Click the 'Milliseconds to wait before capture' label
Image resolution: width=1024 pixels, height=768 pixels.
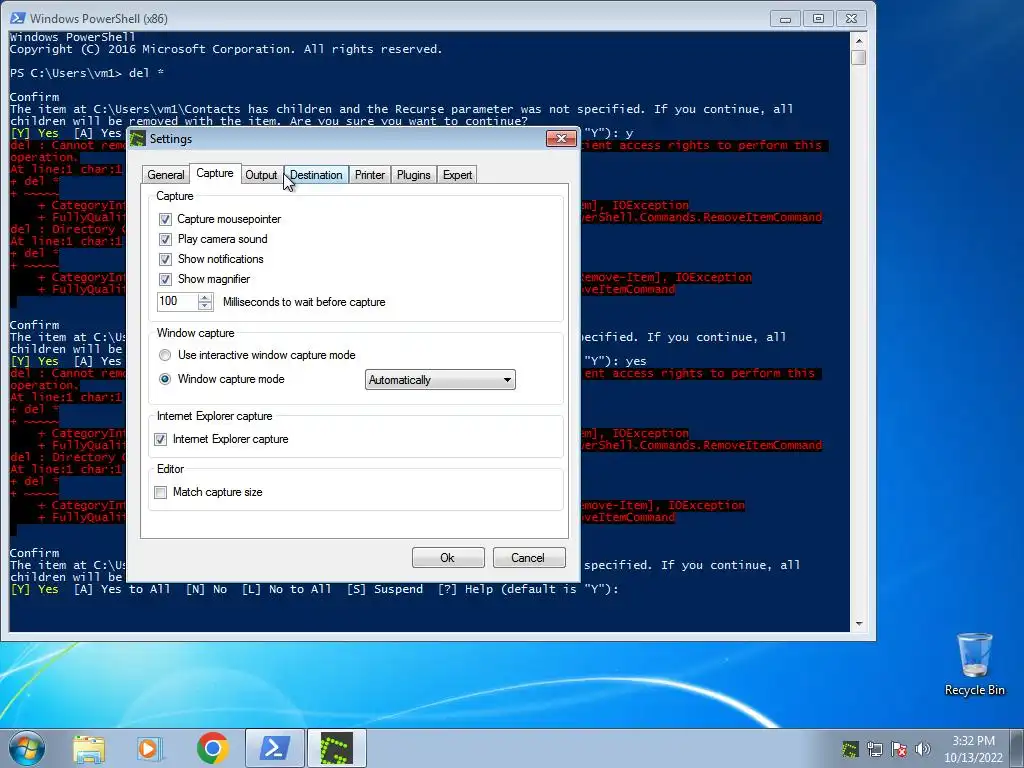(x=304, y=302)
